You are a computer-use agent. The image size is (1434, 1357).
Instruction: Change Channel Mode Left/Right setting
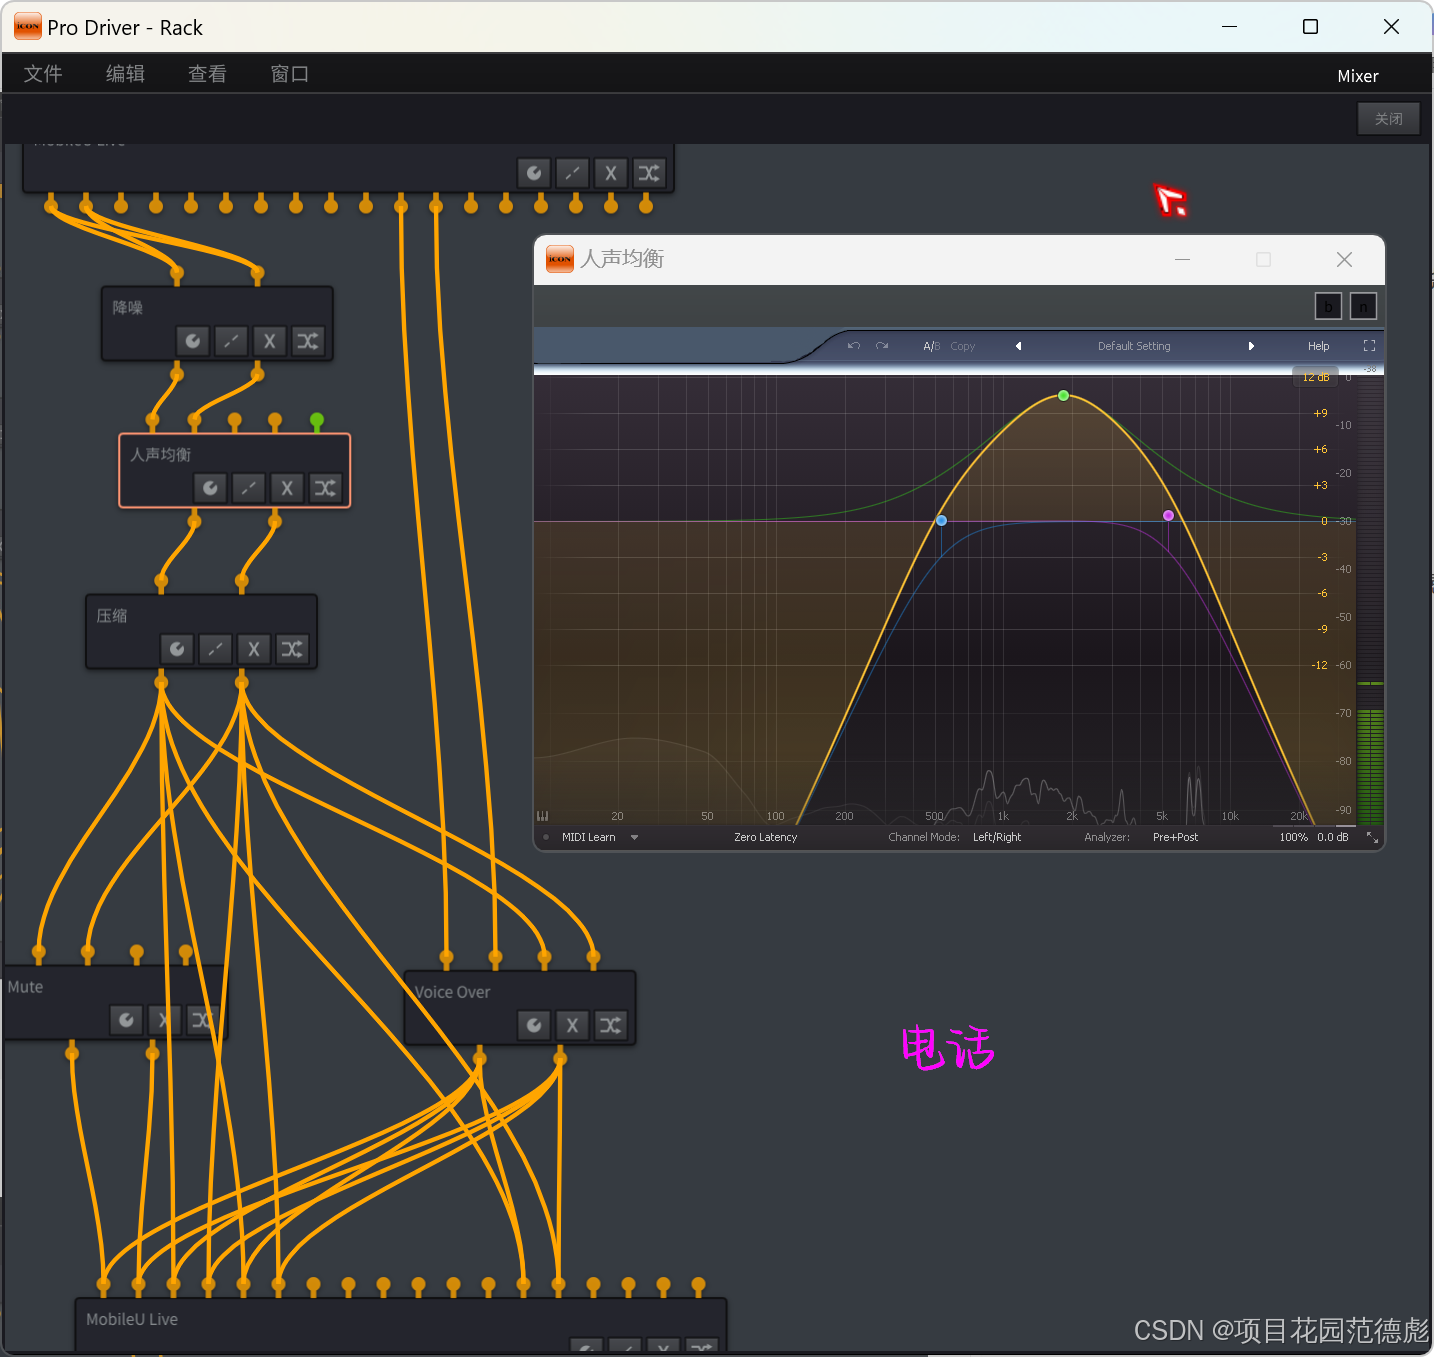tap(997, 838)
